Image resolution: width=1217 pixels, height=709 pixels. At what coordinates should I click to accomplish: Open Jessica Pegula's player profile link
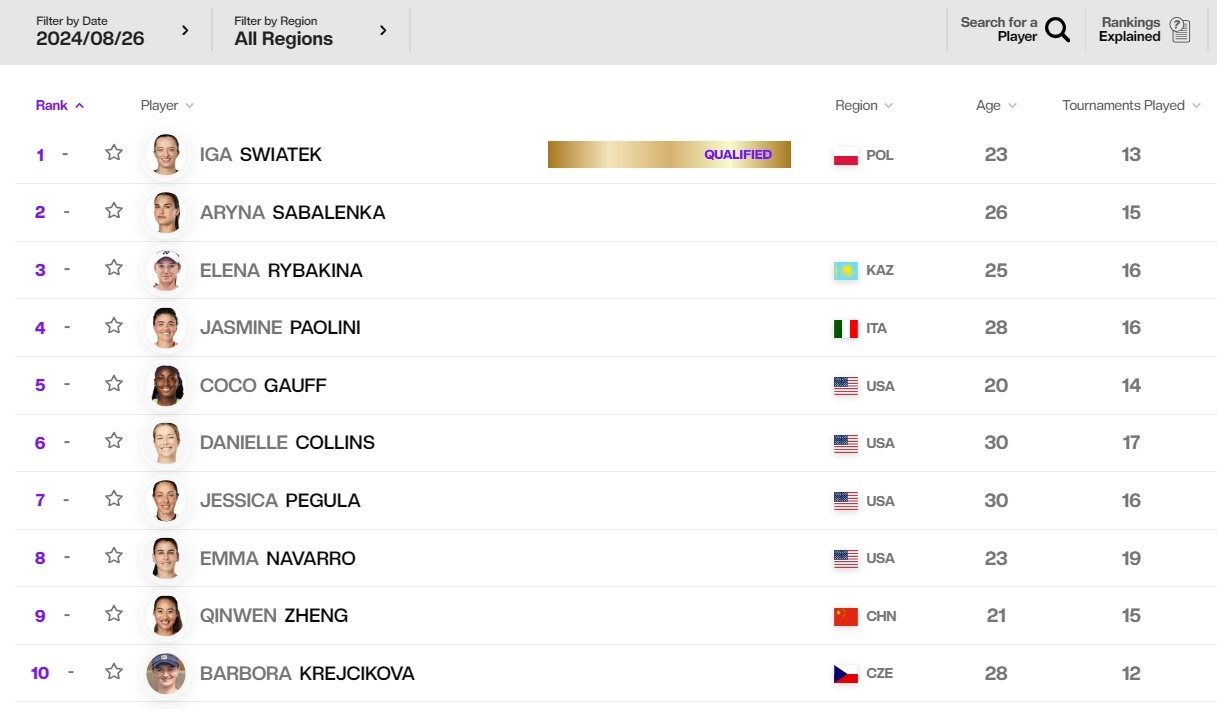pyautogui.click(x=280, y=500)
